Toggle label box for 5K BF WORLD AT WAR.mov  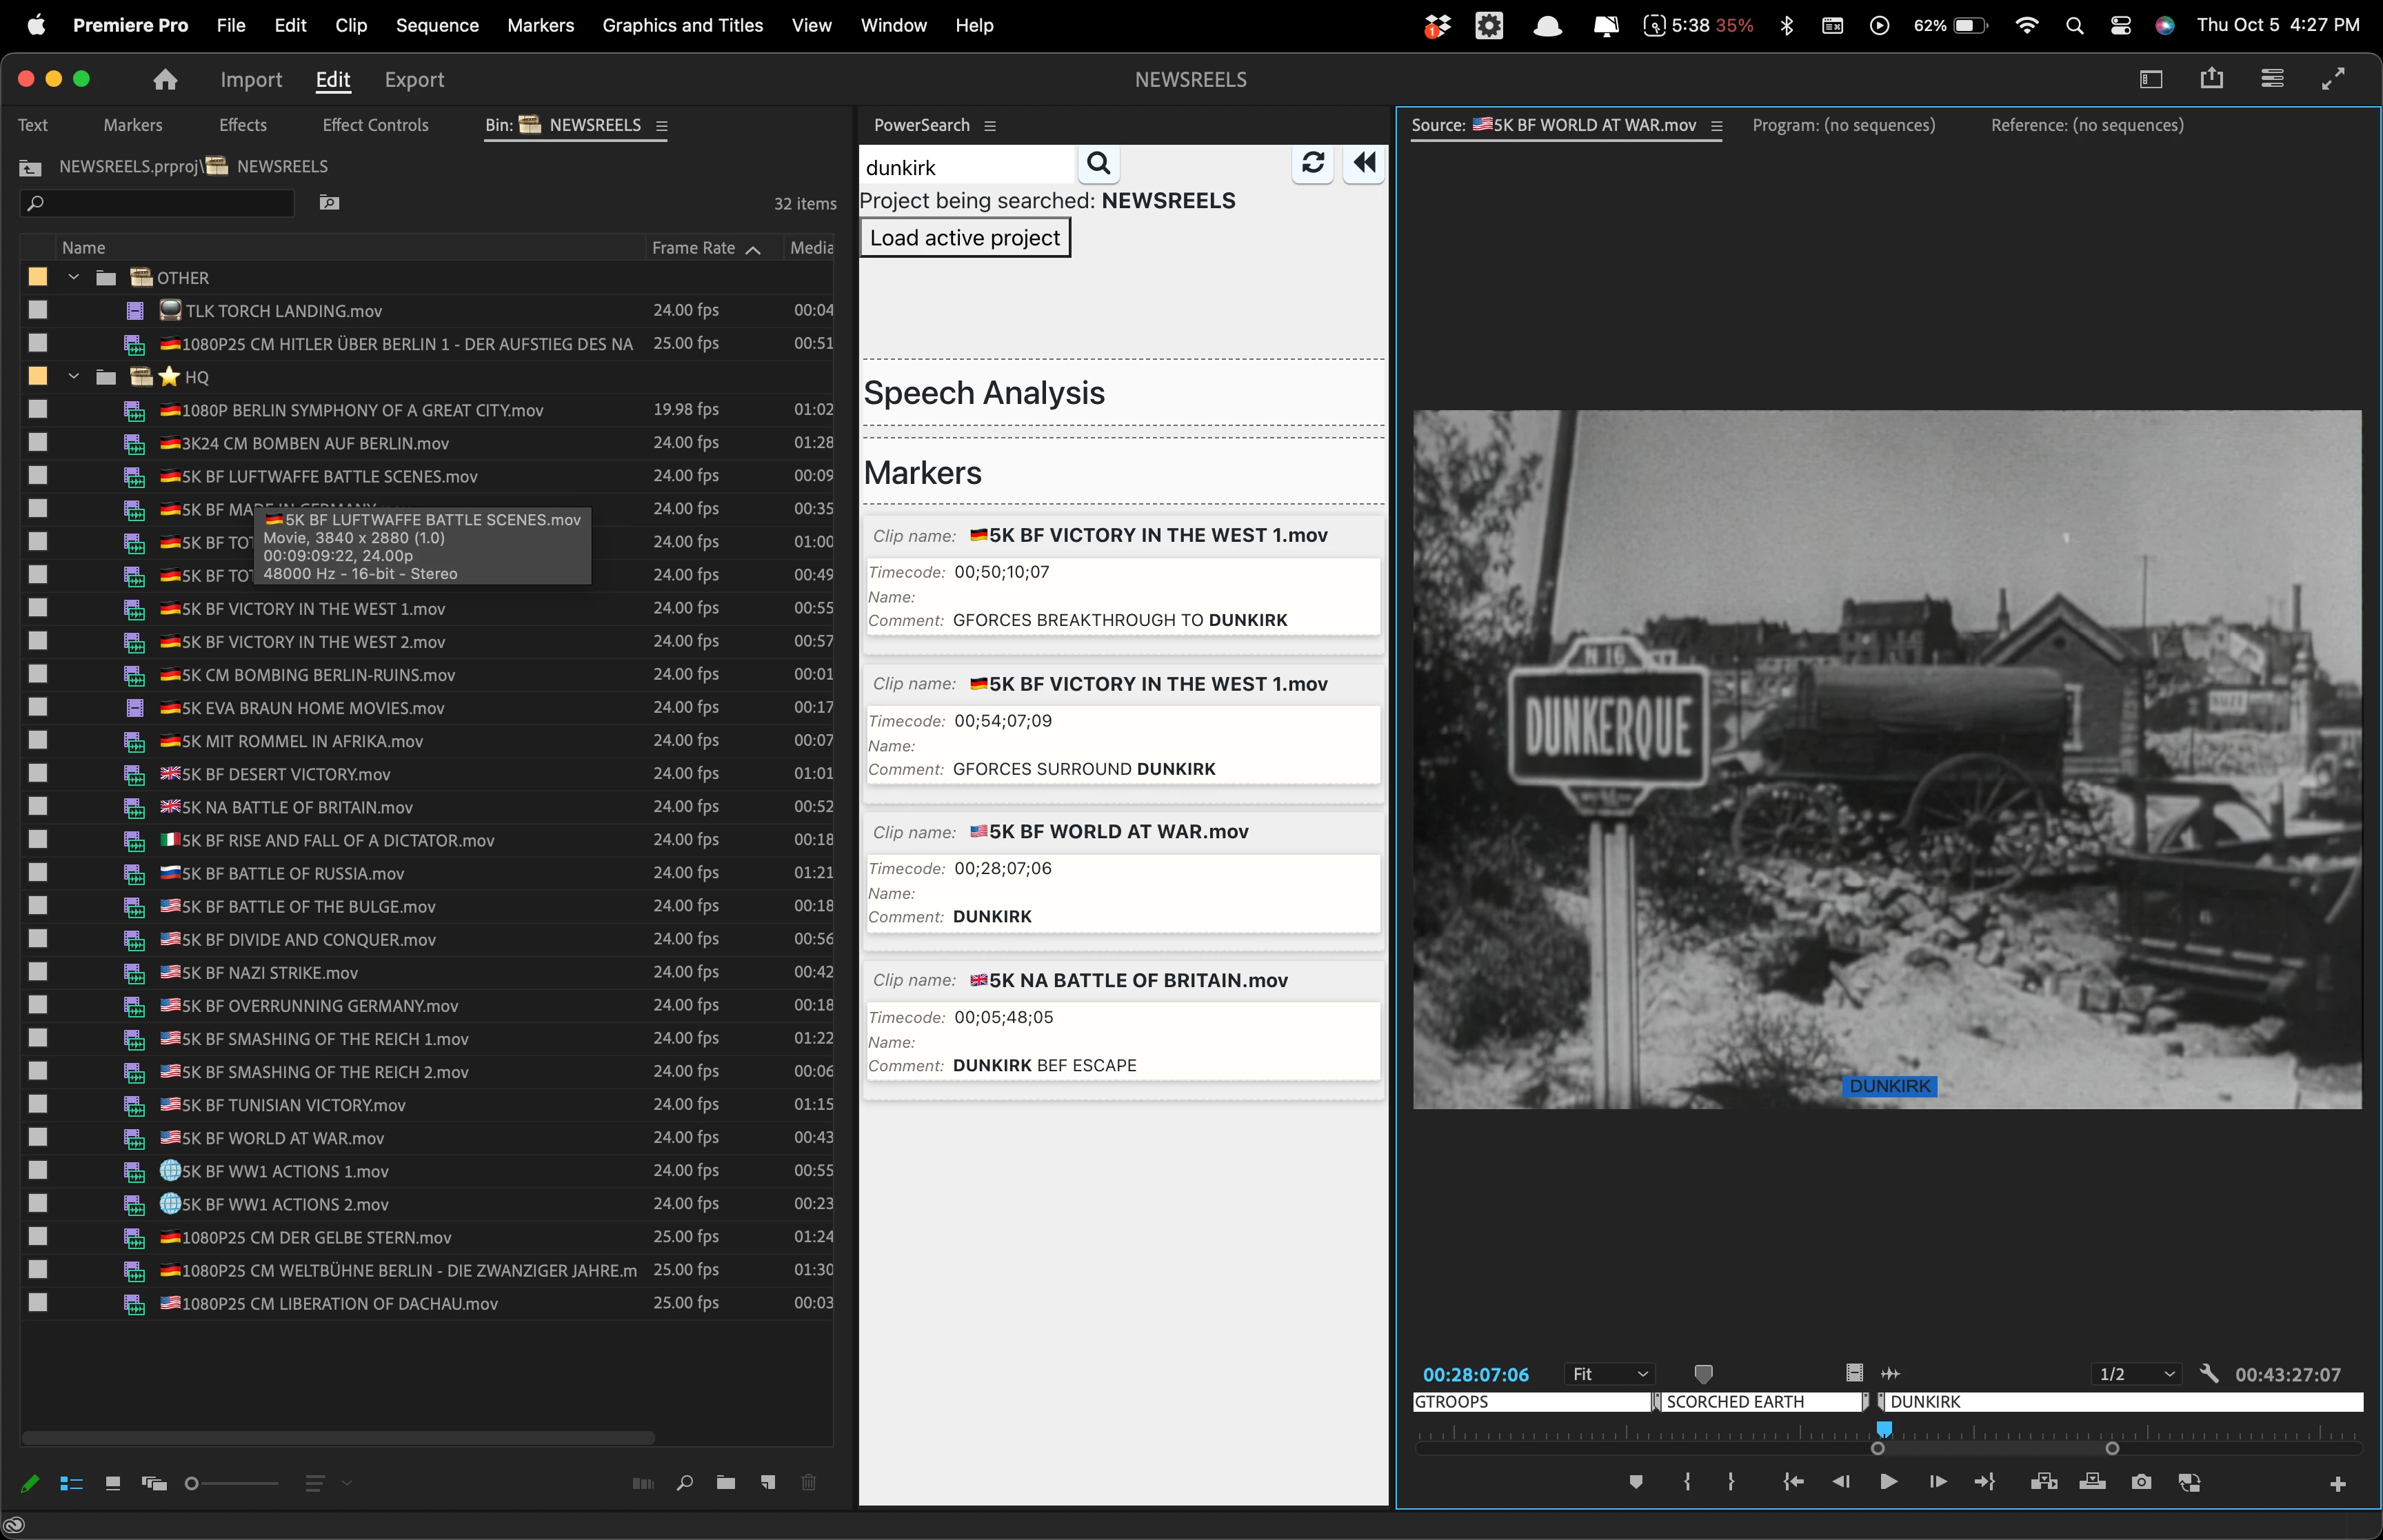38,1137
